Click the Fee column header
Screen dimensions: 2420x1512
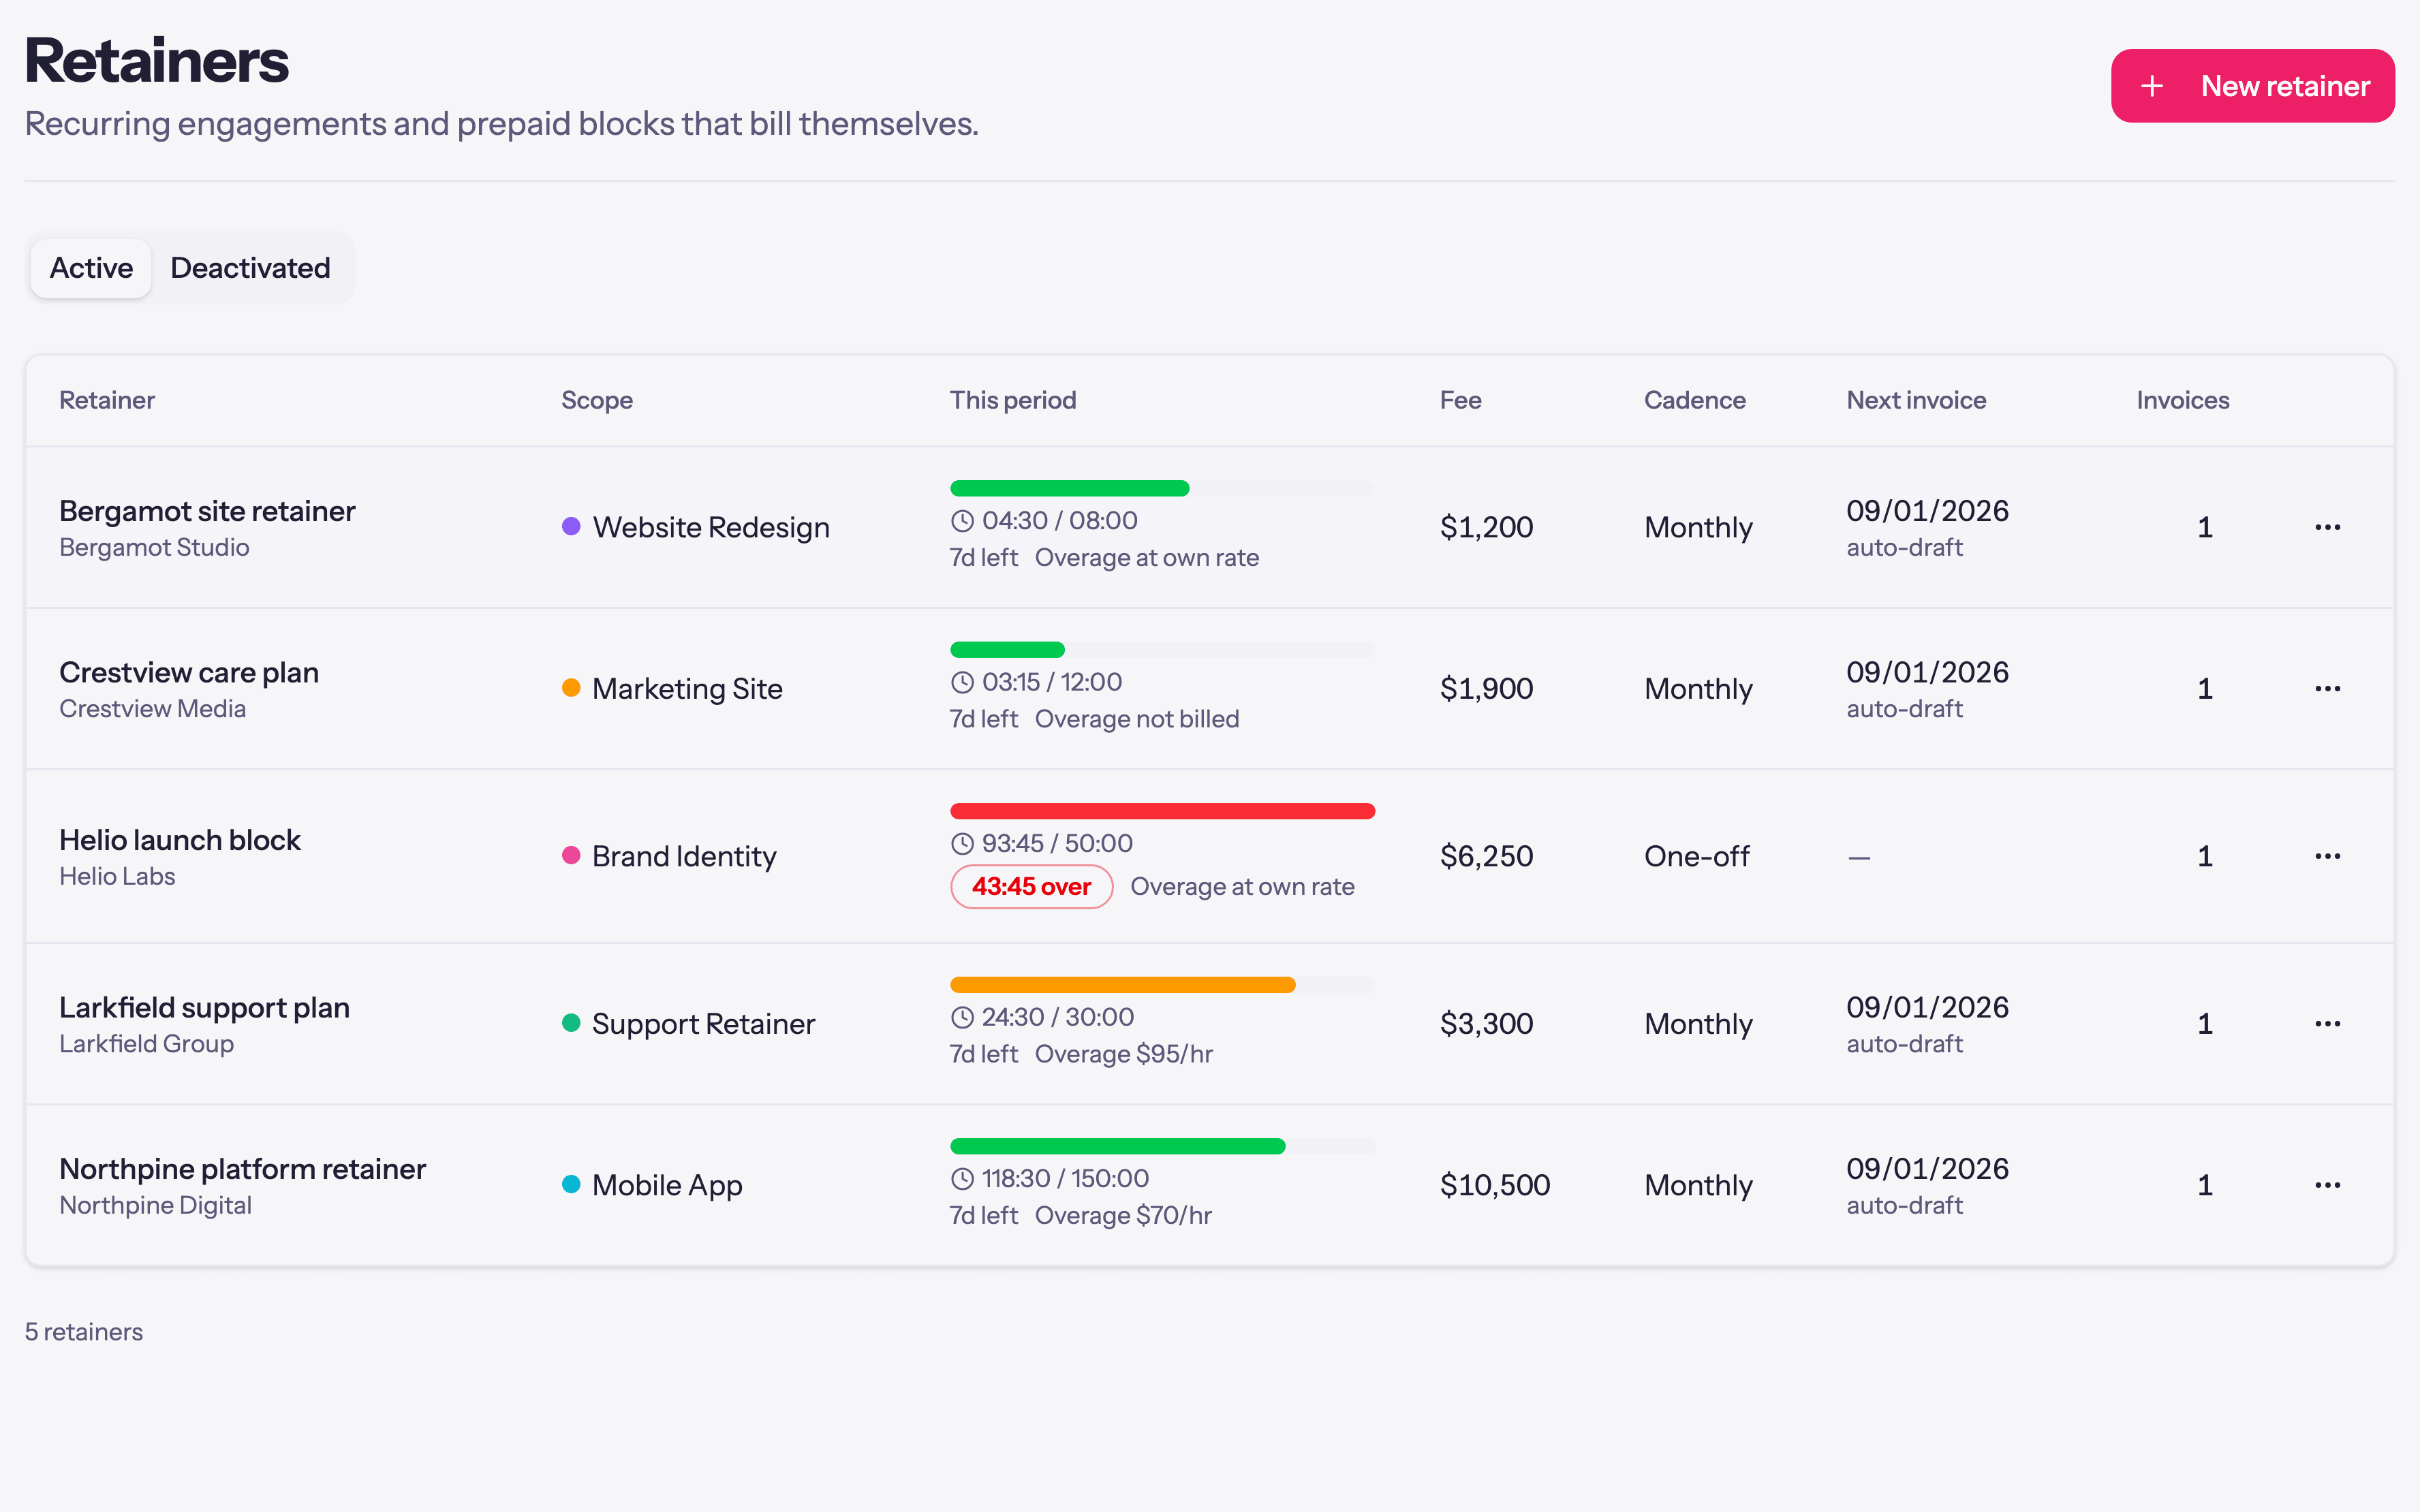click(1460, 400)
